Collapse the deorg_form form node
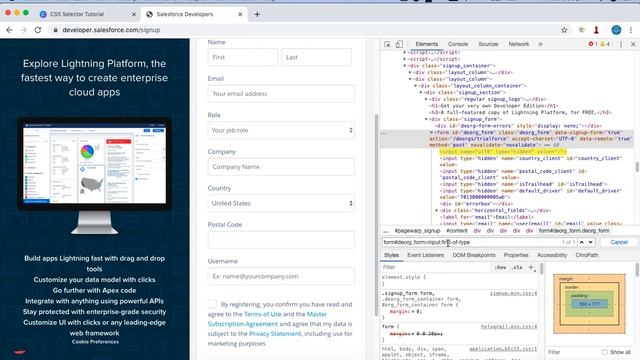640x360 pixels. [431, 133]
